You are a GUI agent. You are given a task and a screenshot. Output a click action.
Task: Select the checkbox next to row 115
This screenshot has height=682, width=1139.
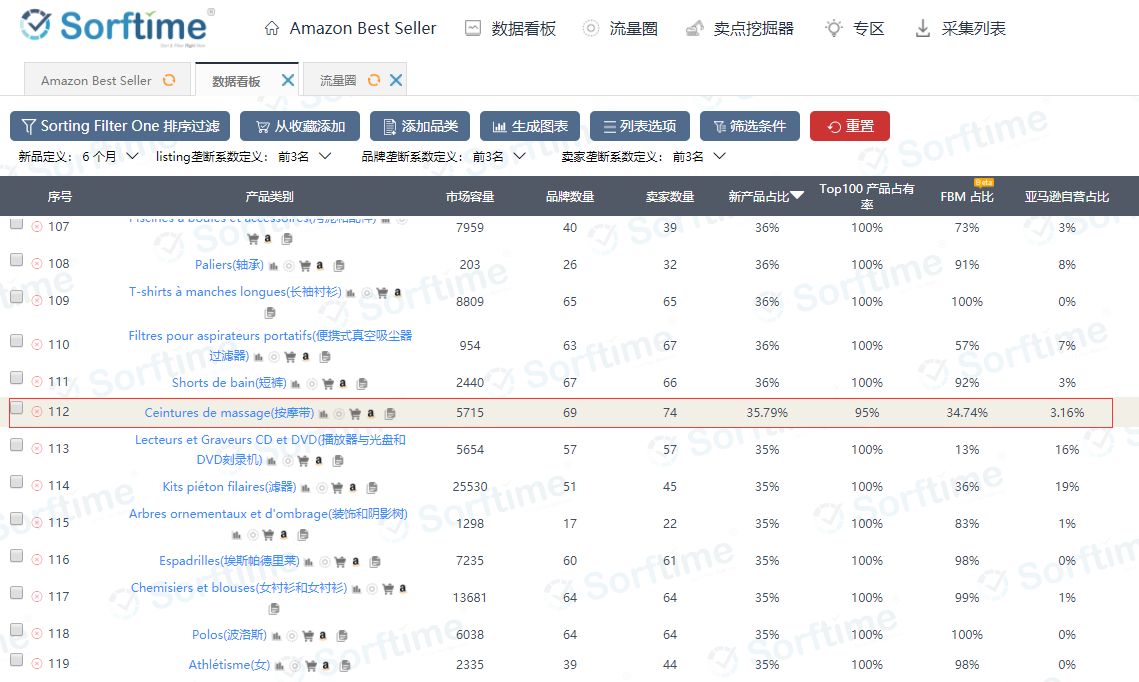click(15, 518)
